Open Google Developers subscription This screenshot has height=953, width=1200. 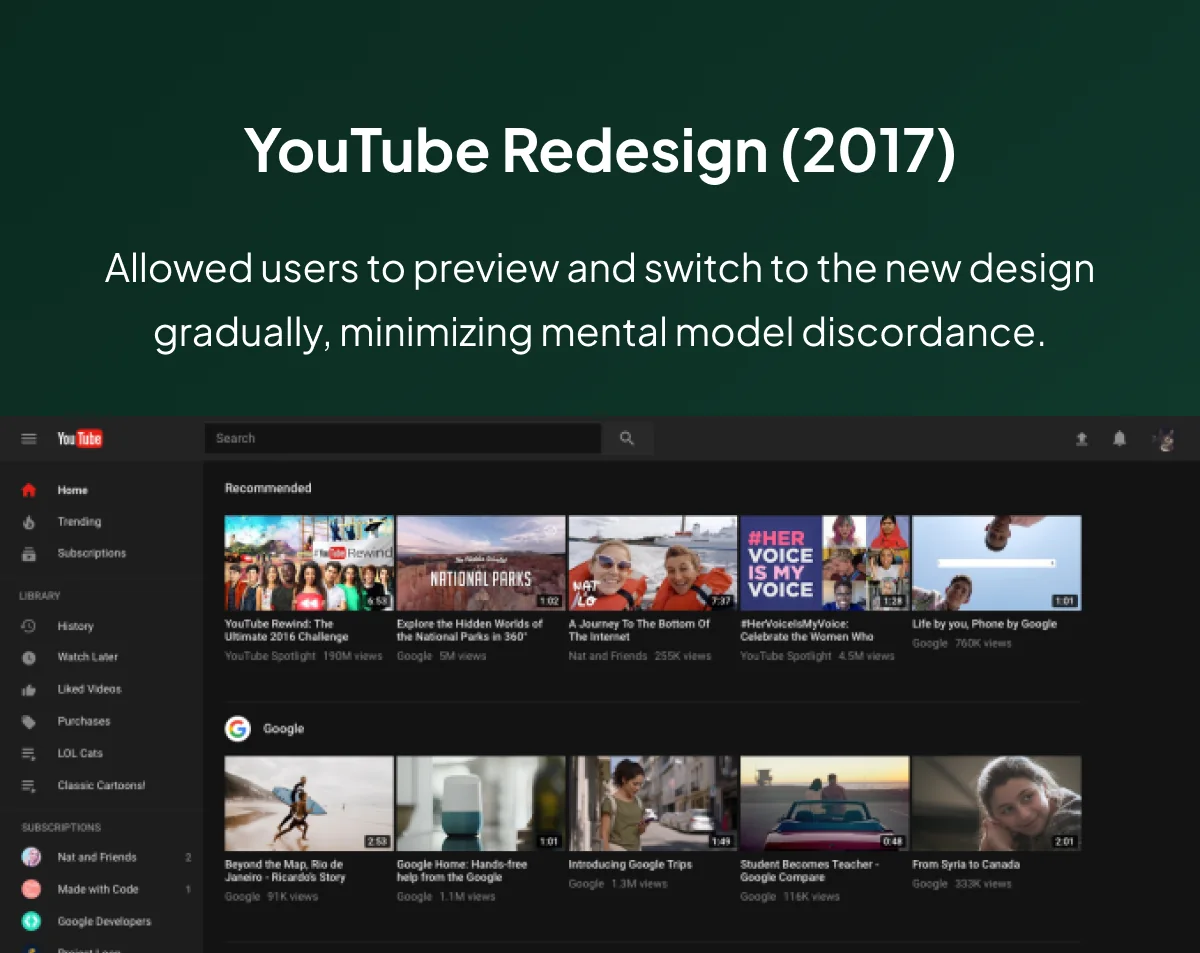(102, 921)
